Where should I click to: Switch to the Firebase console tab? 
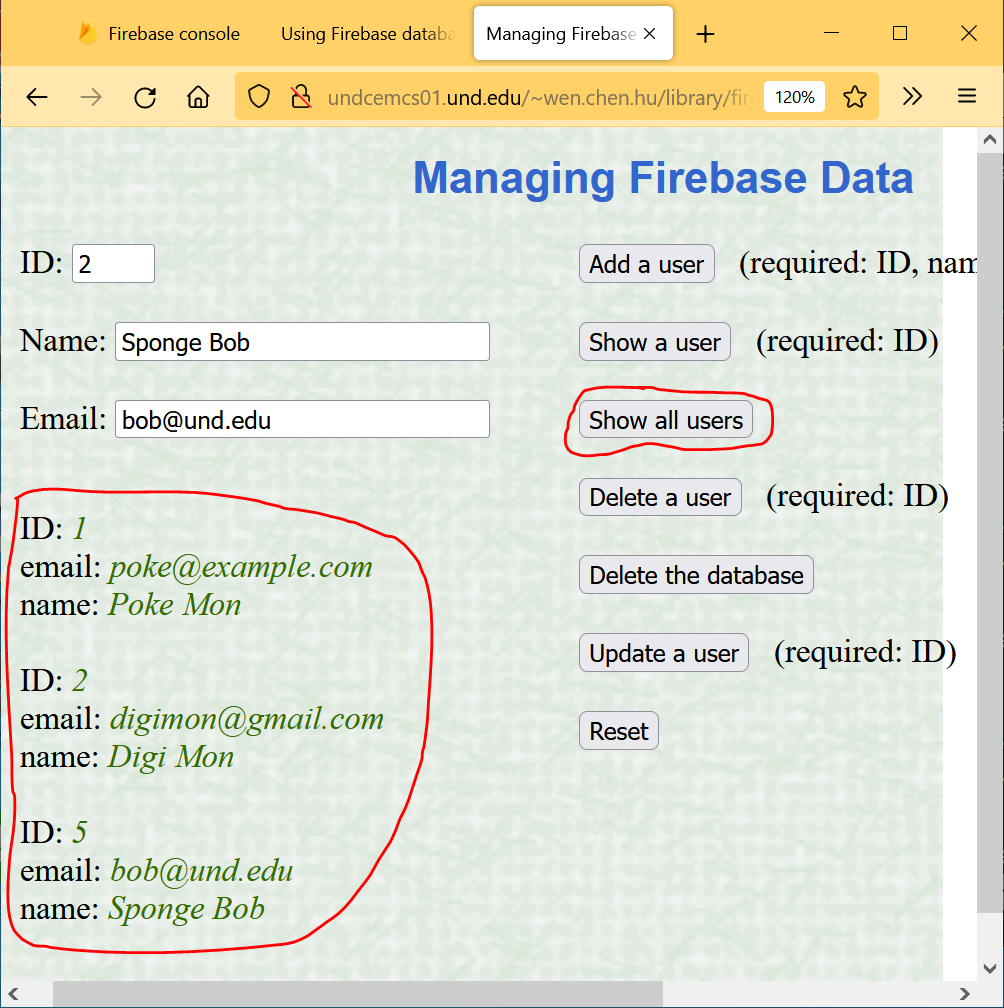tap(160, 34)
